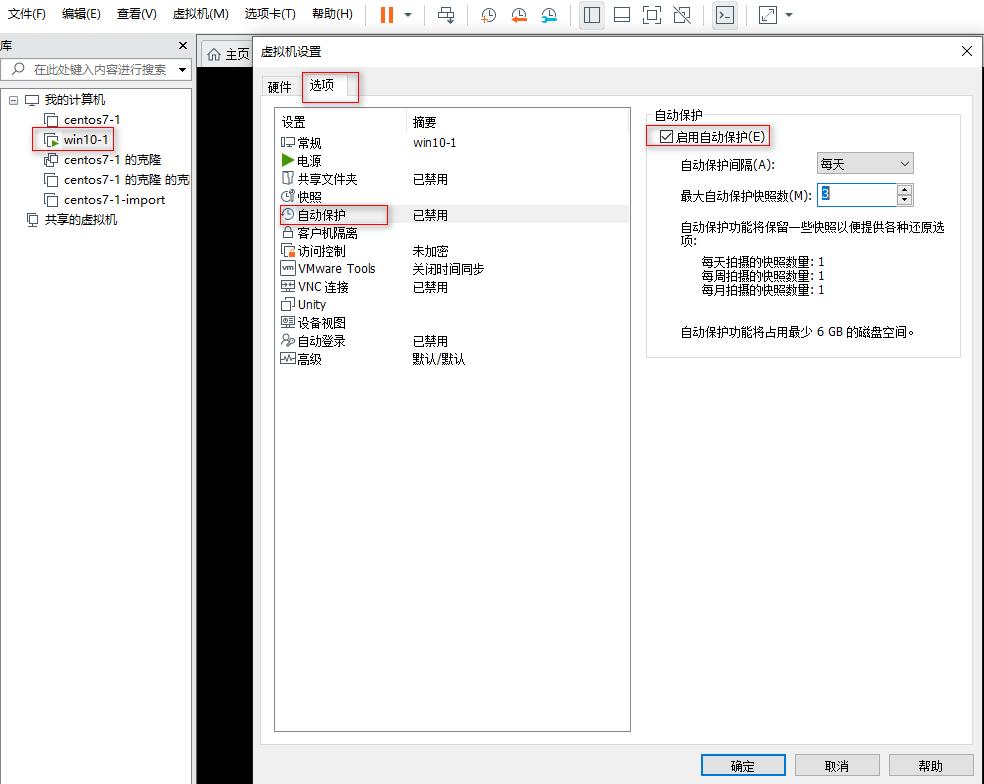Enter full screen mode
The height and width of the screenshot is (784, 984).
tap(653, 14)
